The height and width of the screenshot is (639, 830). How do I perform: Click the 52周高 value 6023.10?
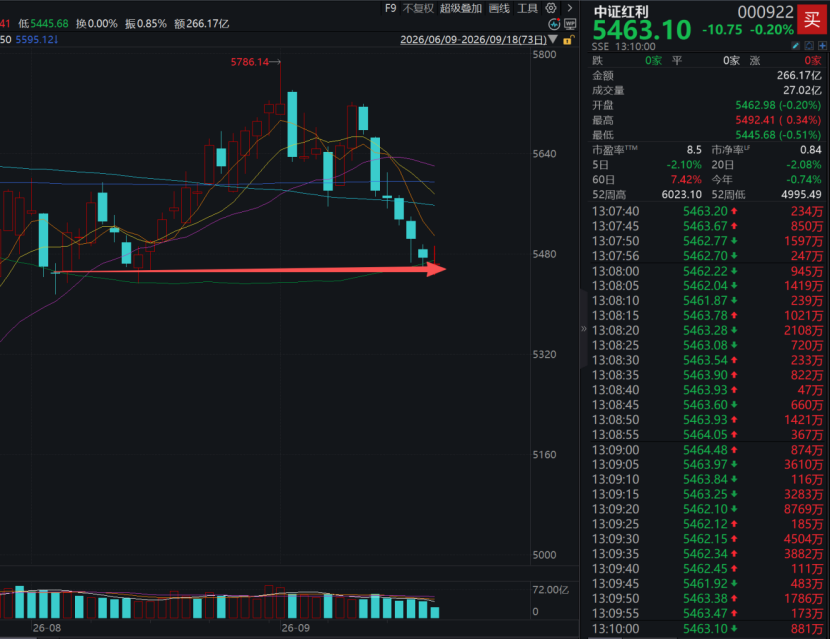click(682, 194)
